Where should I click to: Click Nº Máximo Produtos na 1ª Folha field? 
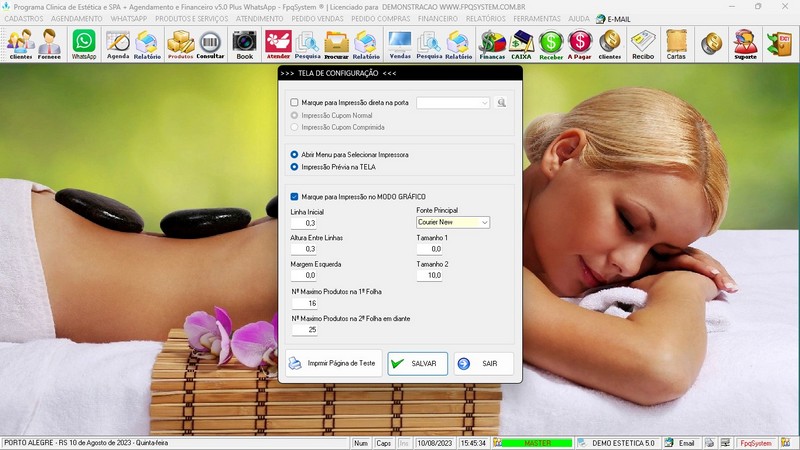tap(305, 303)
